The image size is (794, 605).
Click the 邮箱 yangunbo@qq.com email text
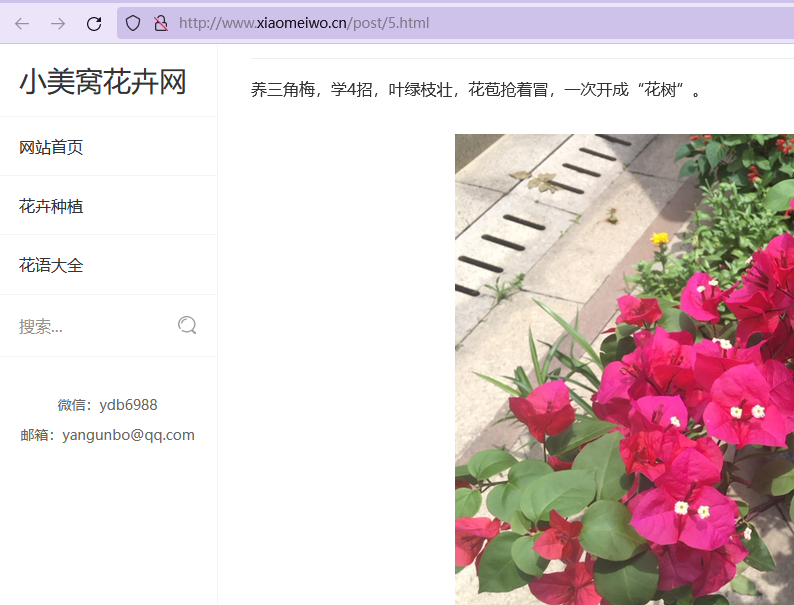tap(107, 435)
